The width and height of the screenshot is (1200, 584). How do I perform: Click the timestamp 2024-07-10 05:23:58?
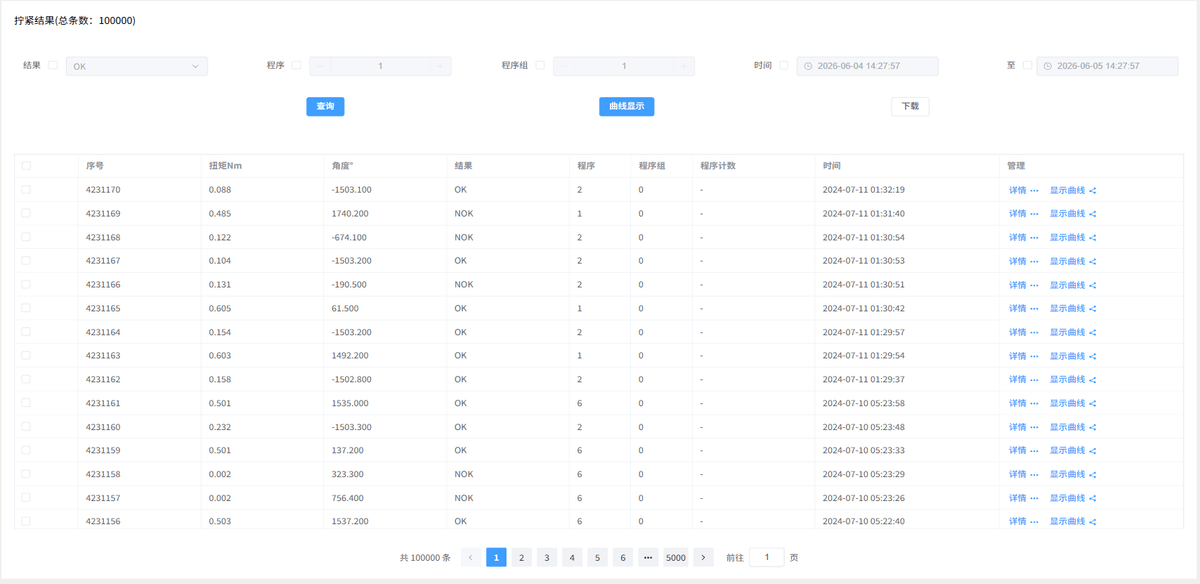point(864,403)
